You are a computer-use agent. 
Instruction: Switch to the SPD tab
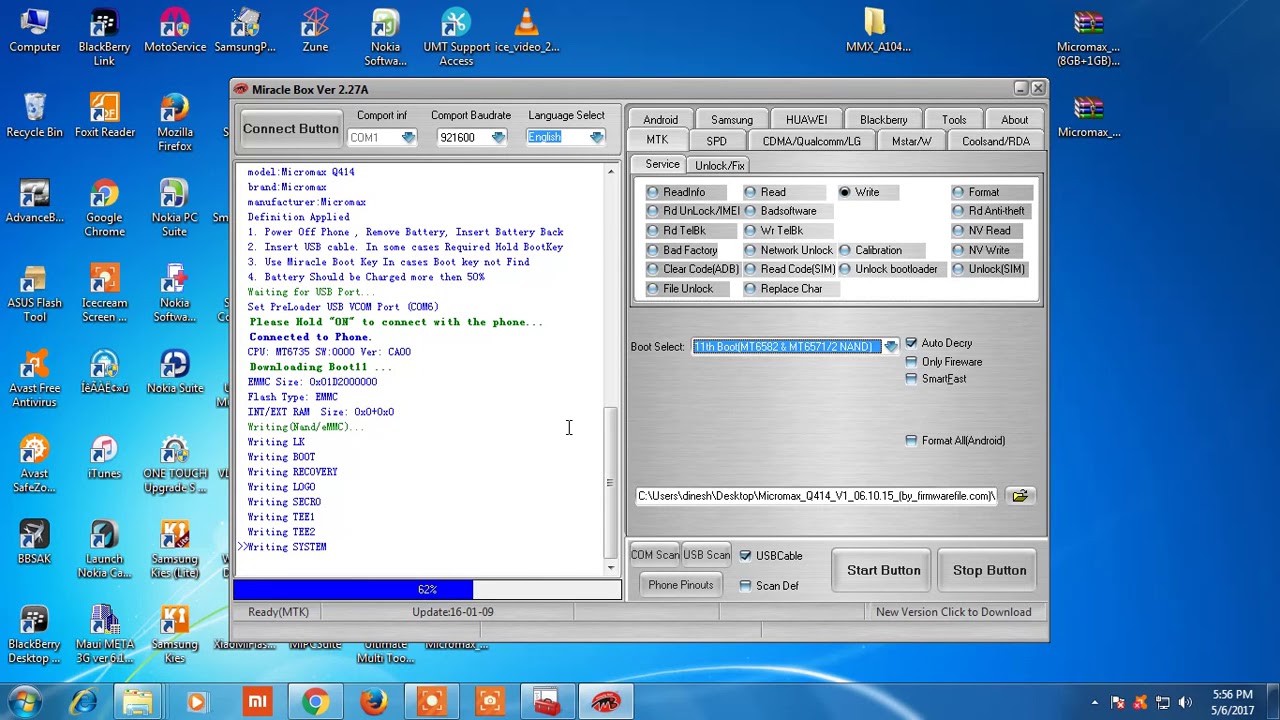716,141
